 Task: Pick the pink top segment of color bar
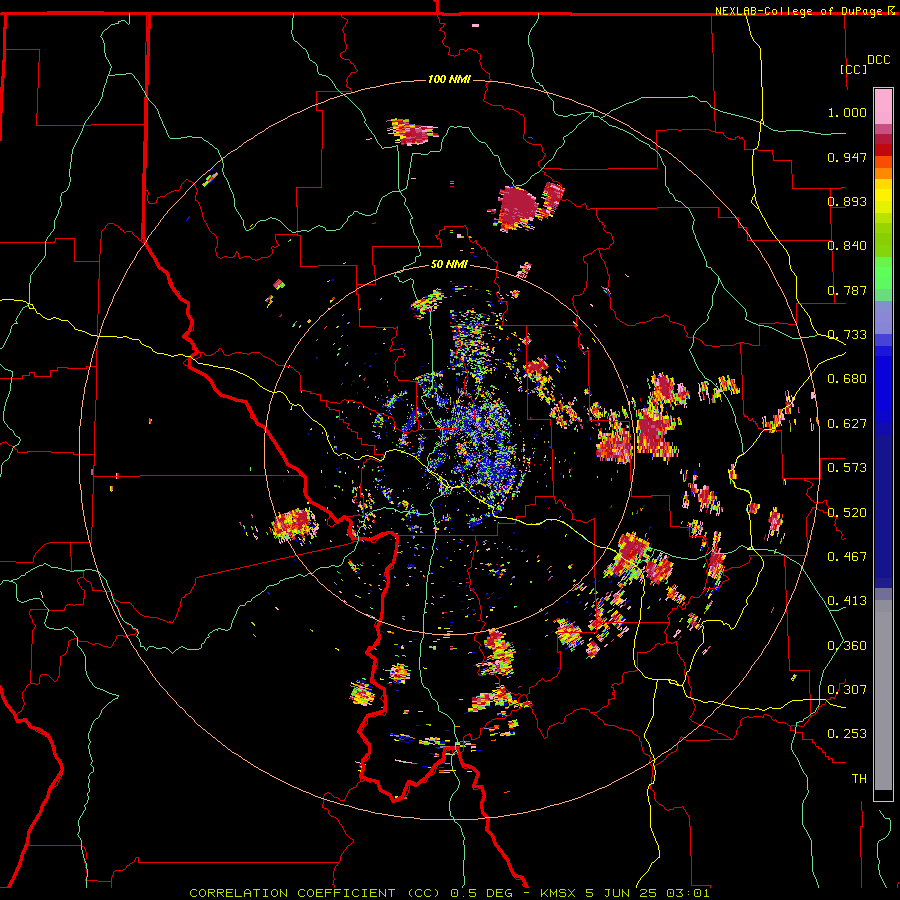883,106
